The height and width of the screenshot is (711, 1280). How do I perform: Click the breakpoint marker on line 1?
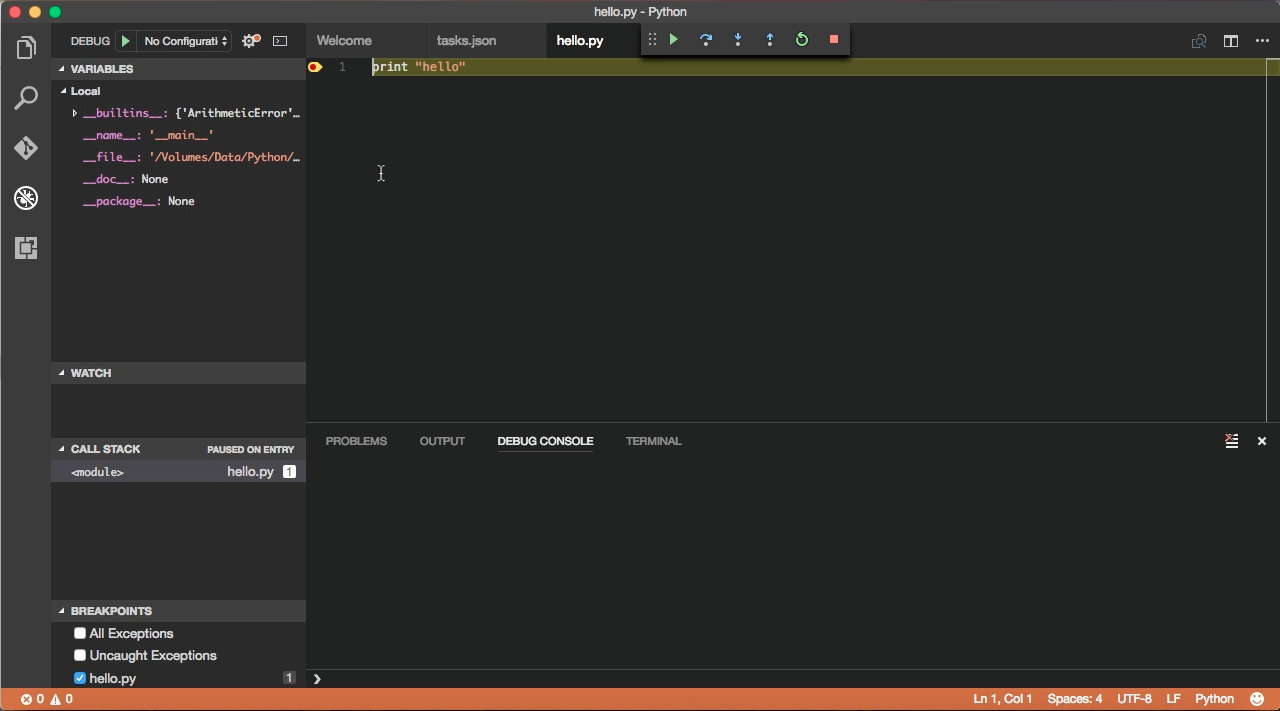pyautogui.click(x=315, y=67)
